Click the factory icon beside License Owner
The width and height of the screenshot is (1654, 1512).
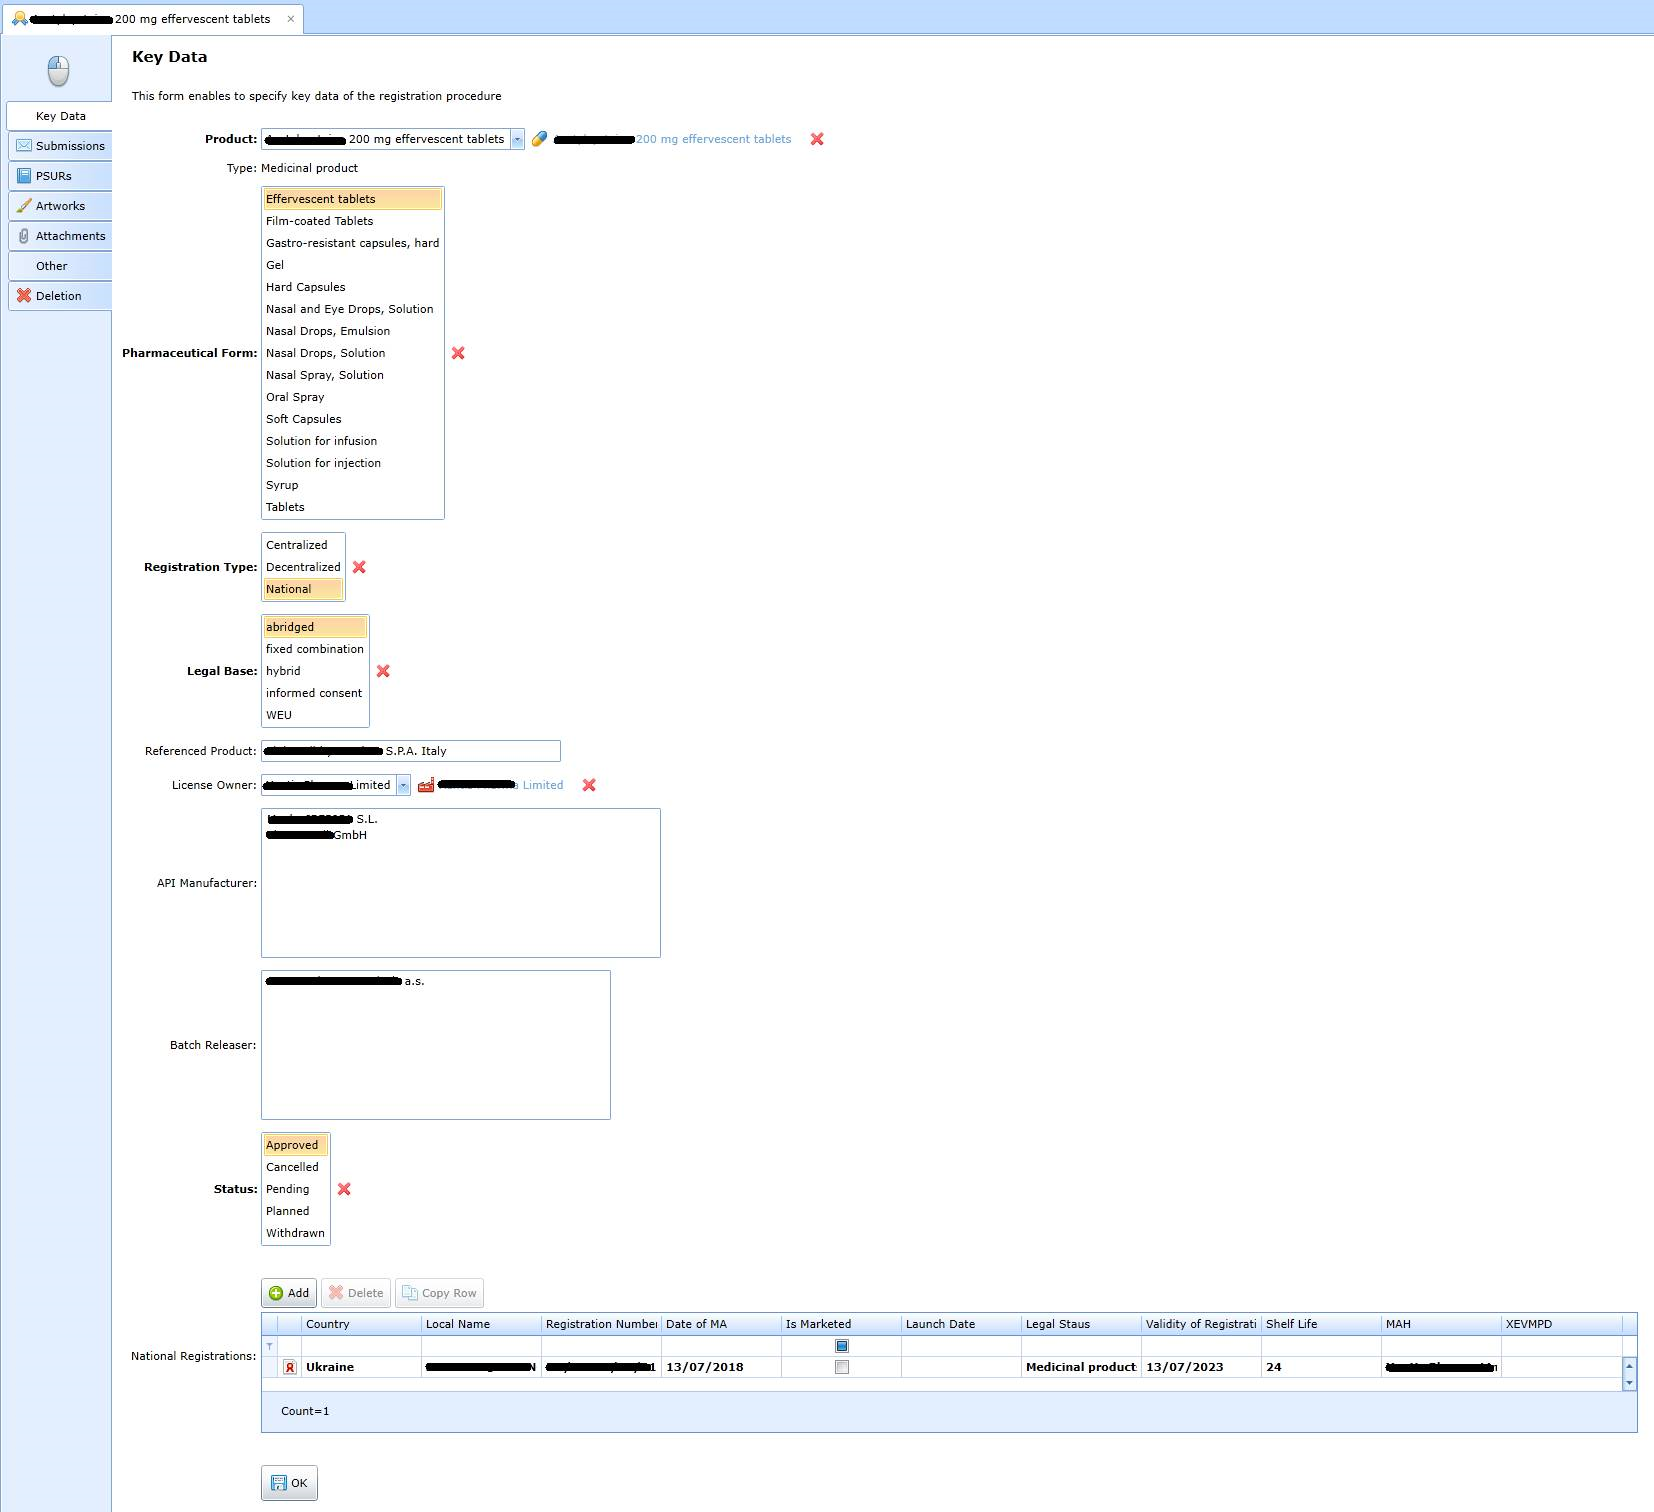click(x=426, y=785)
